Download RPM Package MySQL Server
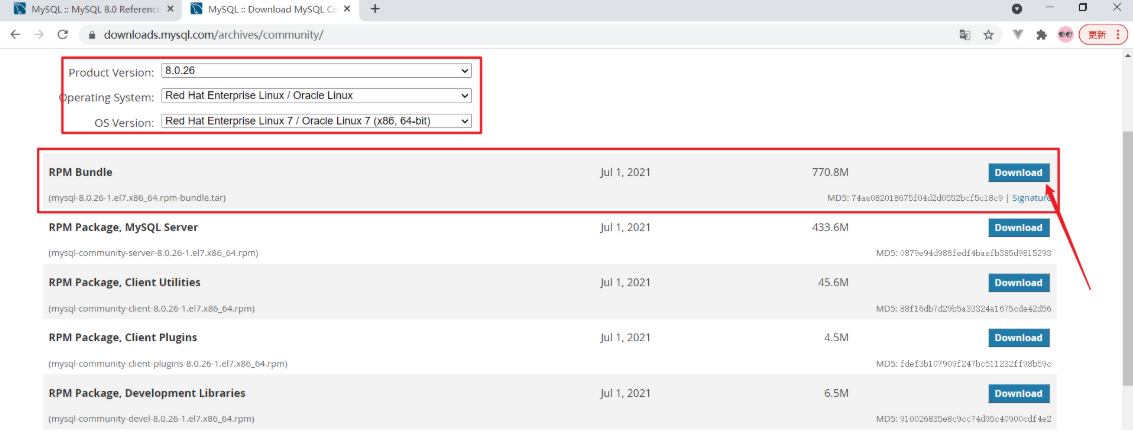The height and width of the screenshot is (440, 1133). [x=1019, y=228]
